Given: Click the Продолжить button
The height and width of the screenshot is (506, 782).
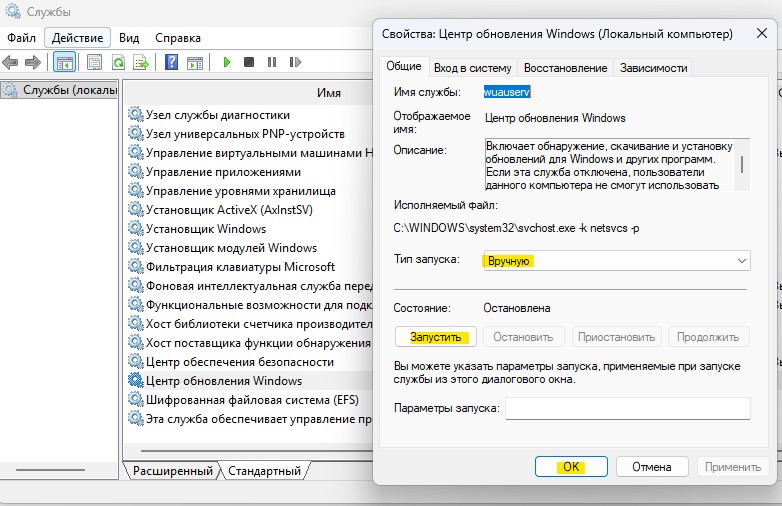Looking at the screenshot, I should (708, 337).
